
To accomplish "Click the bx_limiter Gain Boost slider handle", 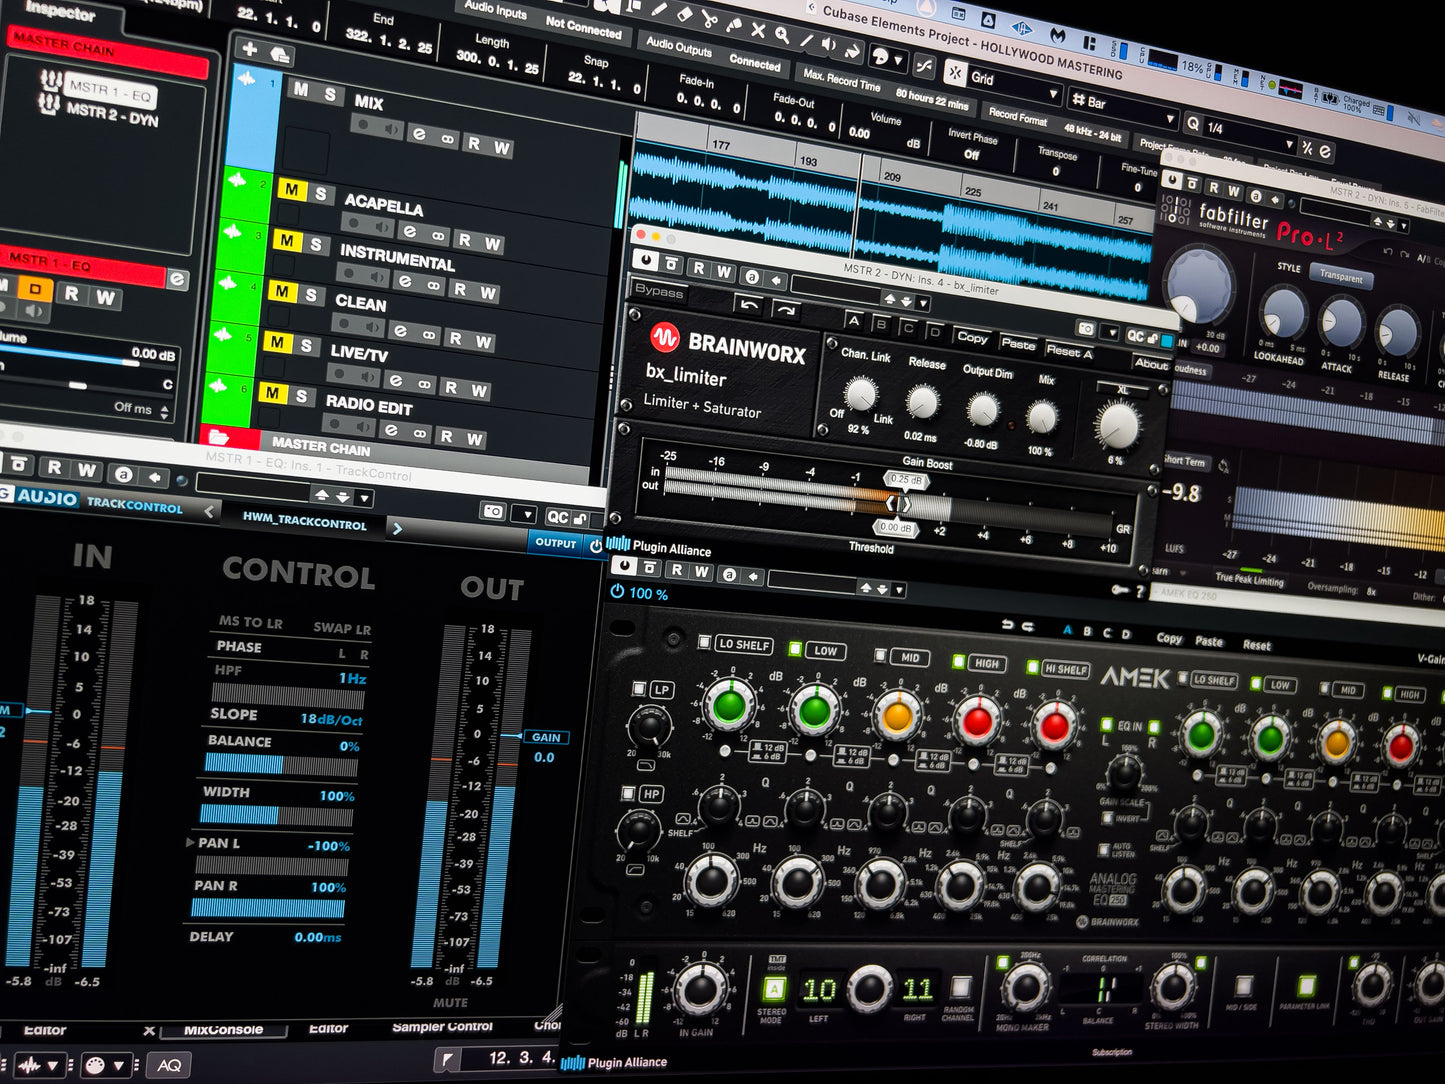I will (906, 479).
